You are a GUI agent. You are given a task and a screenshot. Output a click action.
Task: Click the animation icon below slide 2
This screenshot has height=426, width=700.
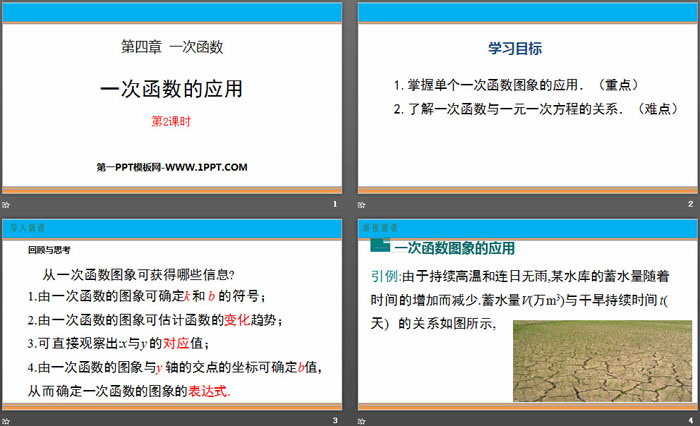[x=364, y=204]
